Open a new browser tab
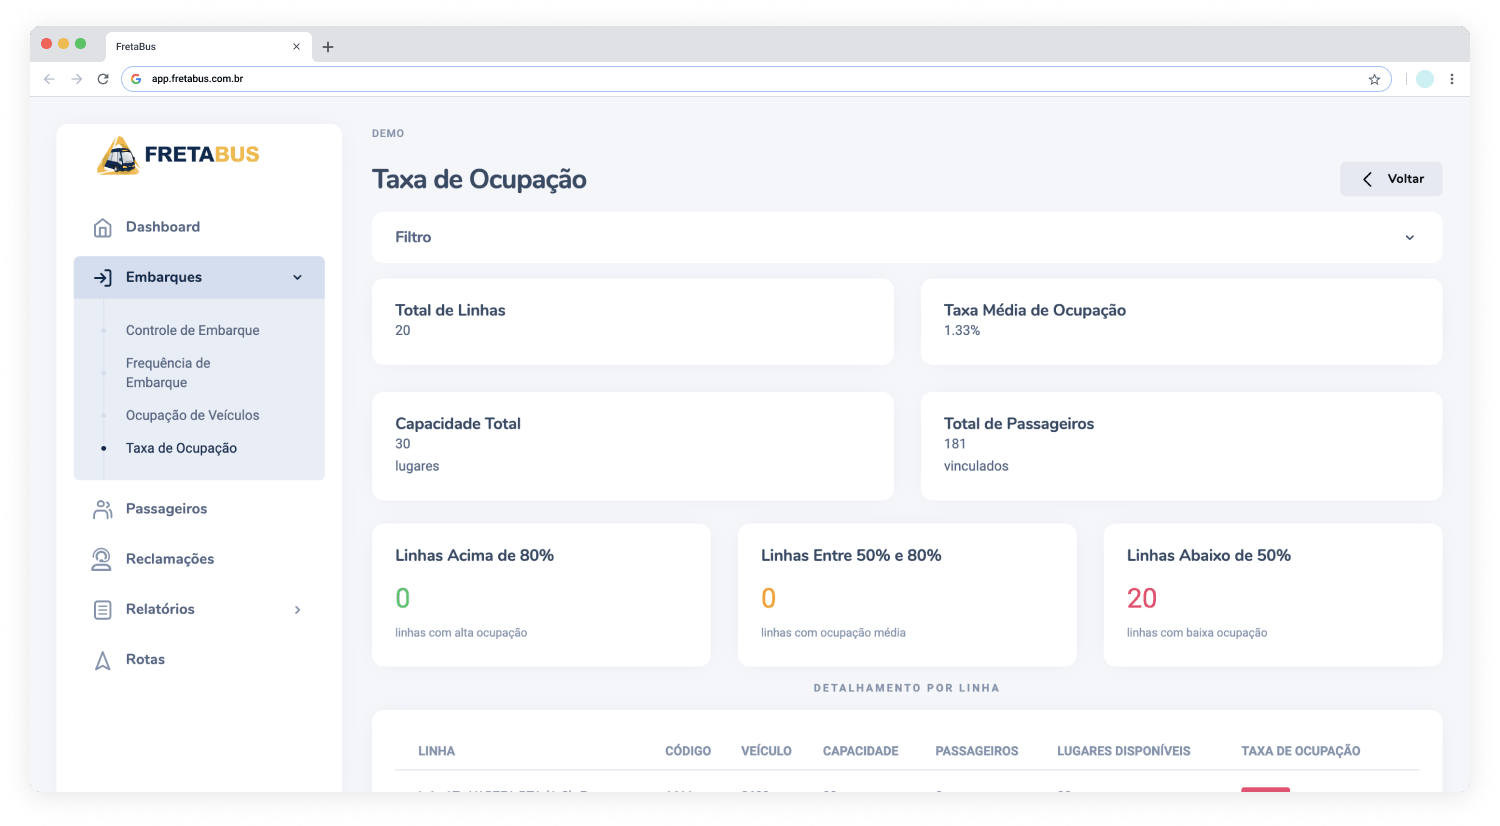Screen dimensions: 1500x826 coord(328,47)
